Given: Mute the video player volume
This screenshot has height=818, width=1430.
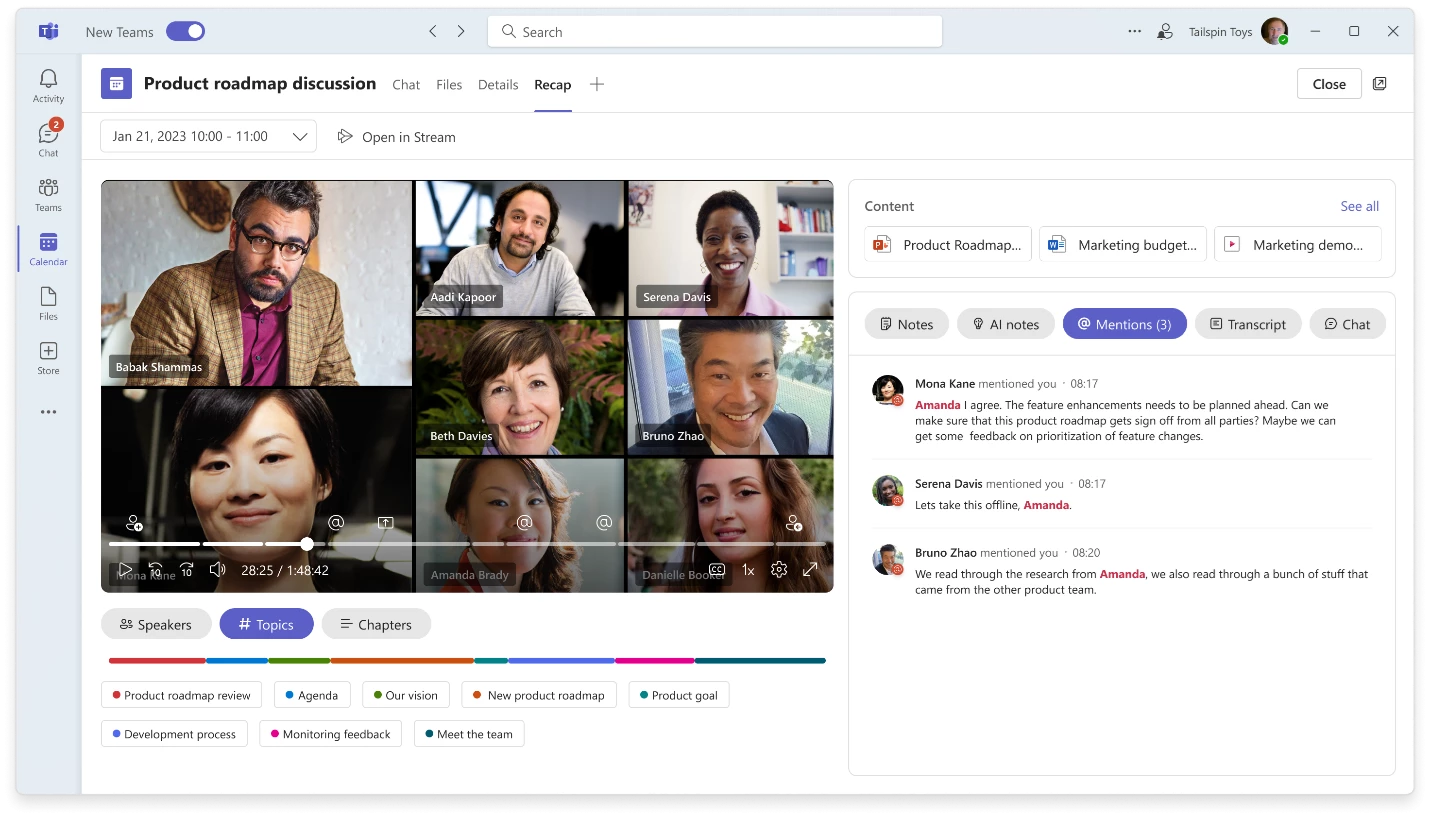Looking at the screenshot, I should [x=217, y=569].
